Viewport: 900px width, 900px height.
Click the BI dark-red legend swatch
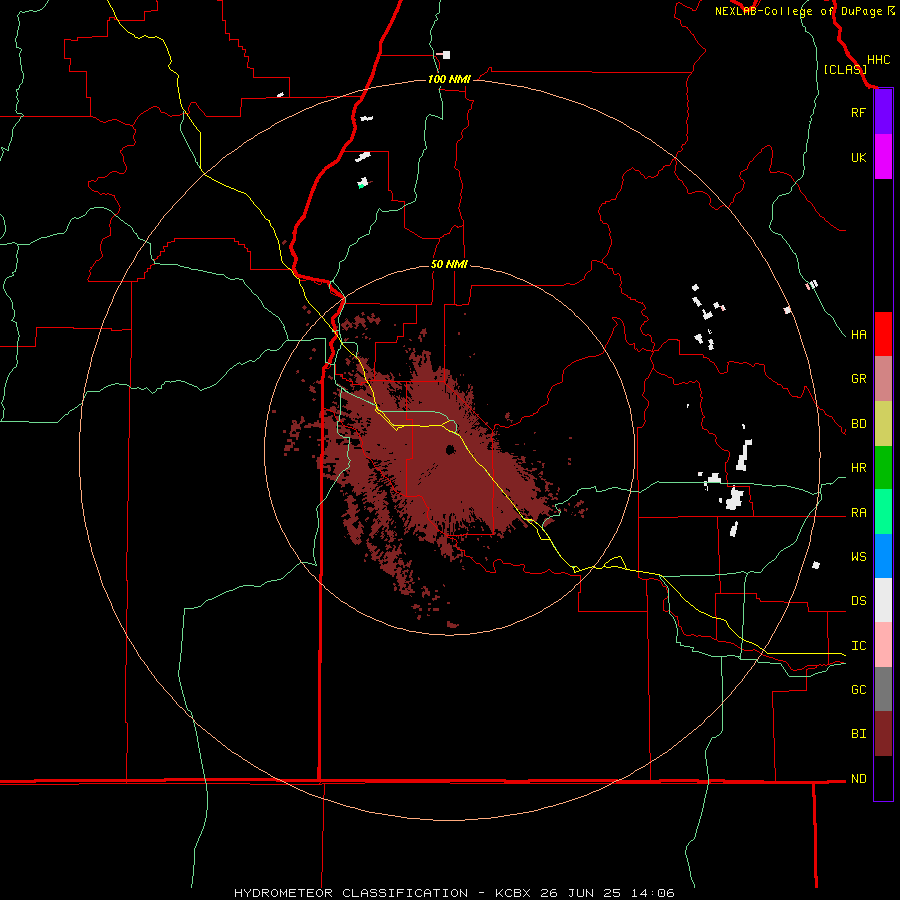coord(883,734)
